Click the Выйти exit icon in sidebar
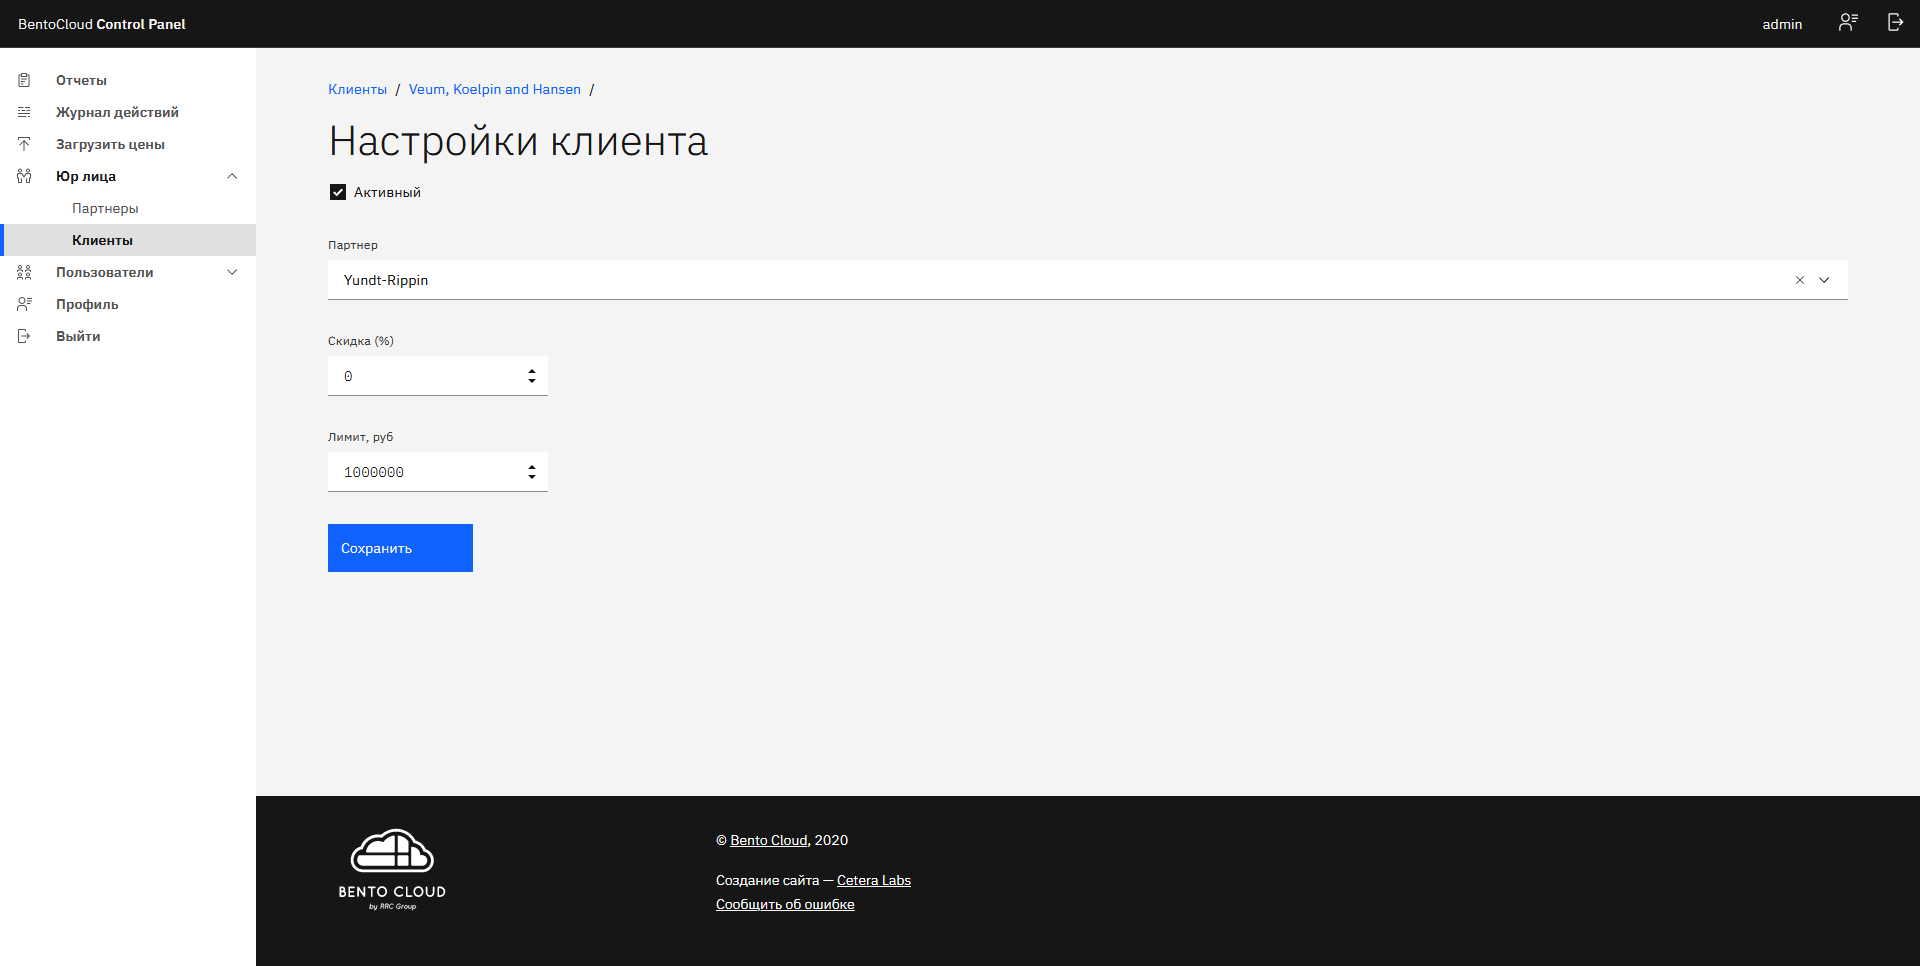The height and width of the screenshot is (966, 1920). pyautogui.click(x=24, y=336)
